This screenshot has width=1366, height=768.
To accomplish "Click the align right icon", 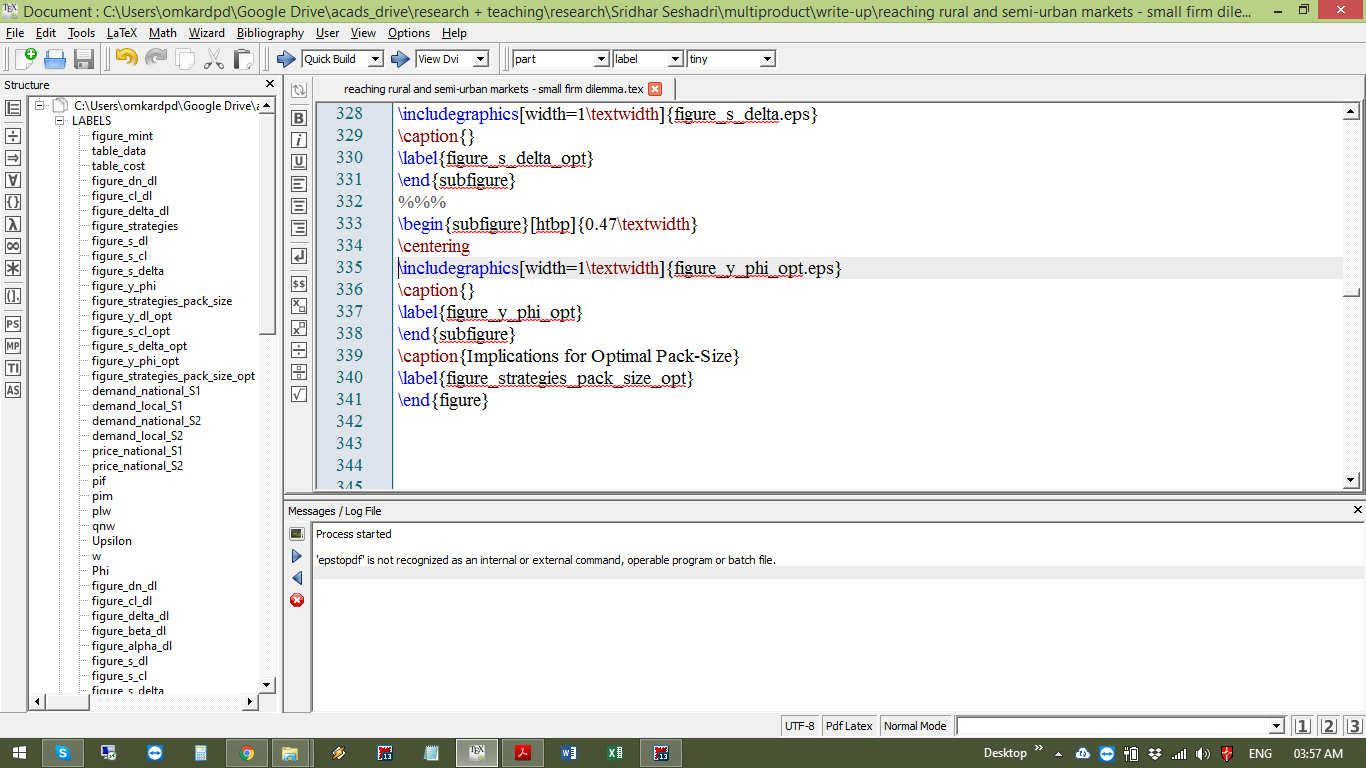I will (x=298, y=228).
